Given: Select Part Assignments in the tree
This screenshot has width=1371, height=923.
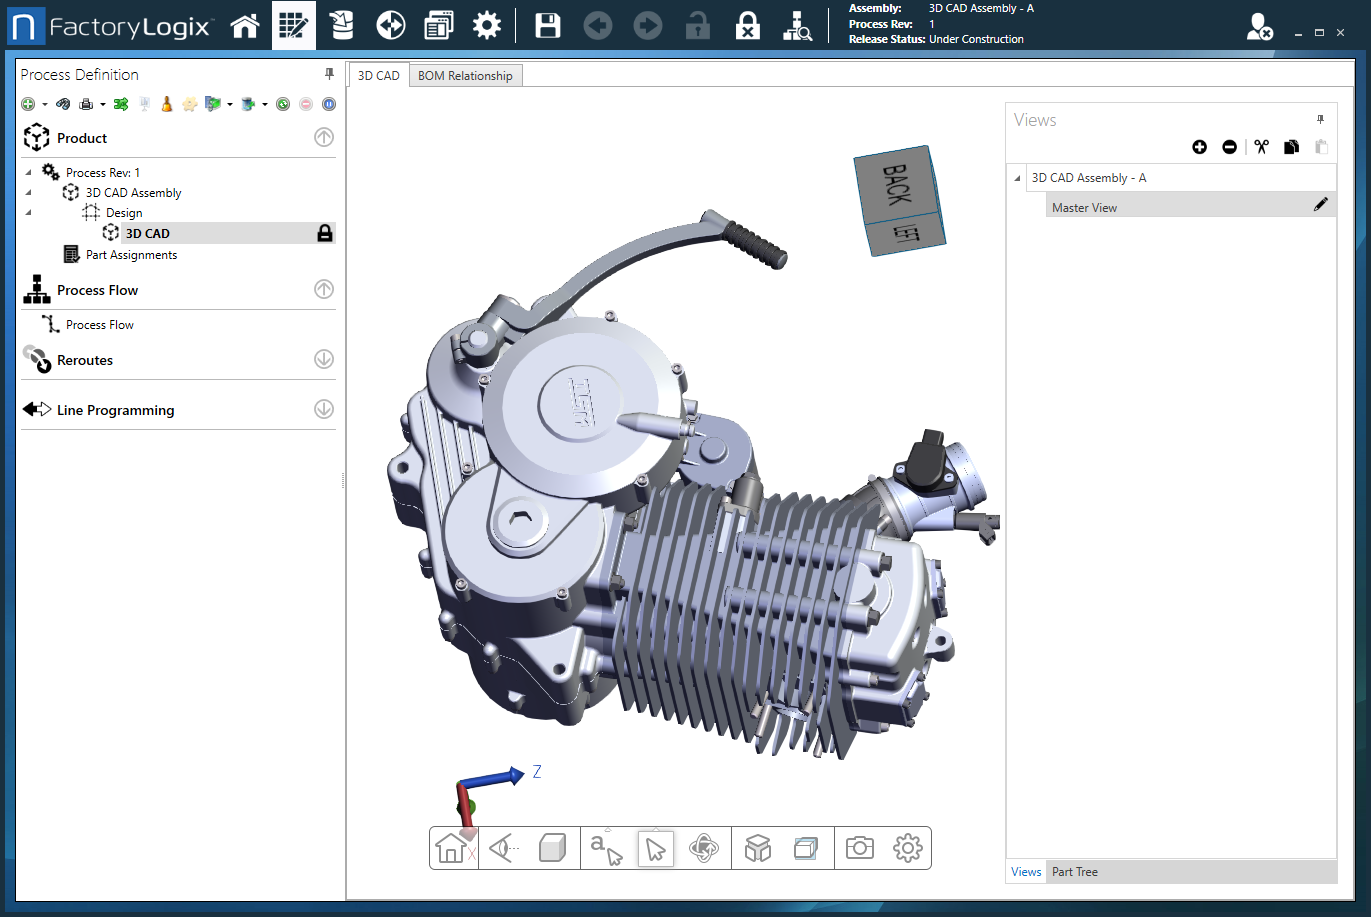Looking at the screenshot, I should click(x=131, y=255).
